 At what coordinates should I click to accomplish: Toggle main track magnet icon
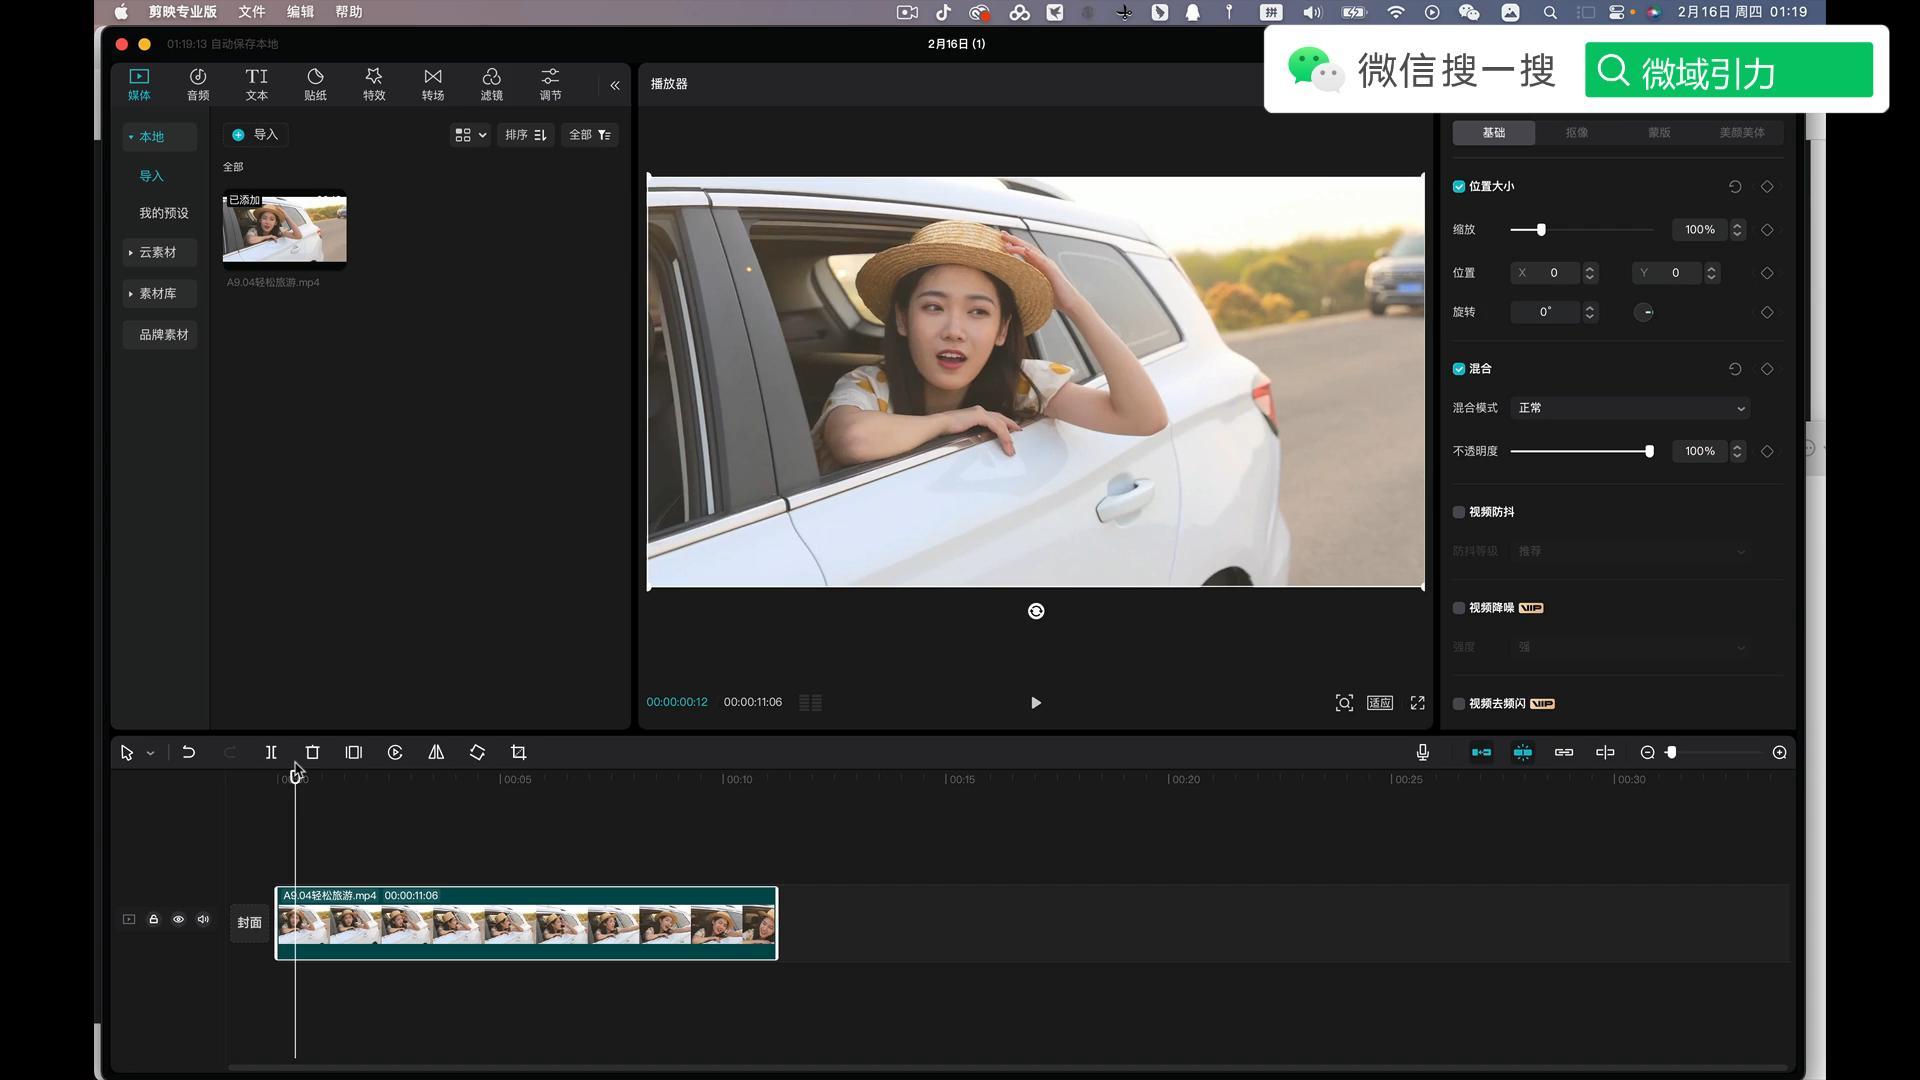point(1481,752)
